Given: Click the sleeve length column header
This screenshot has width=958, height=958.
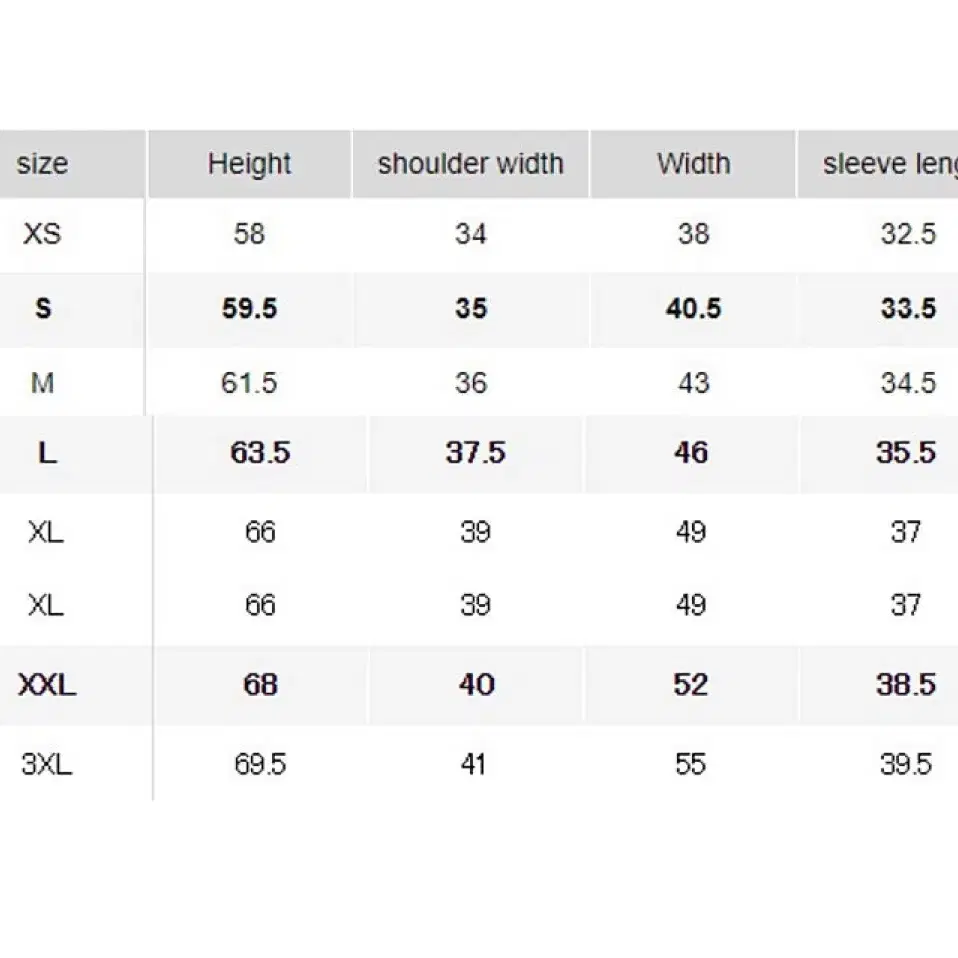Looking at the screenshot, I should coord(890,164).
